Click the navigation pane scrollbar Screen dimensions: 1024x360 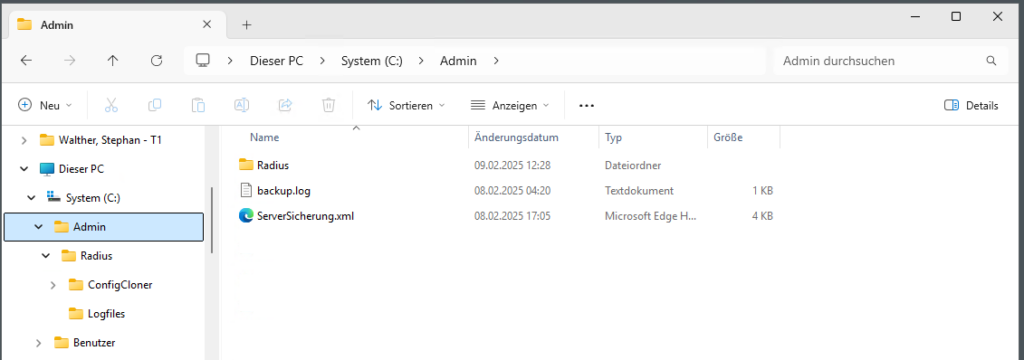point(211,220)
